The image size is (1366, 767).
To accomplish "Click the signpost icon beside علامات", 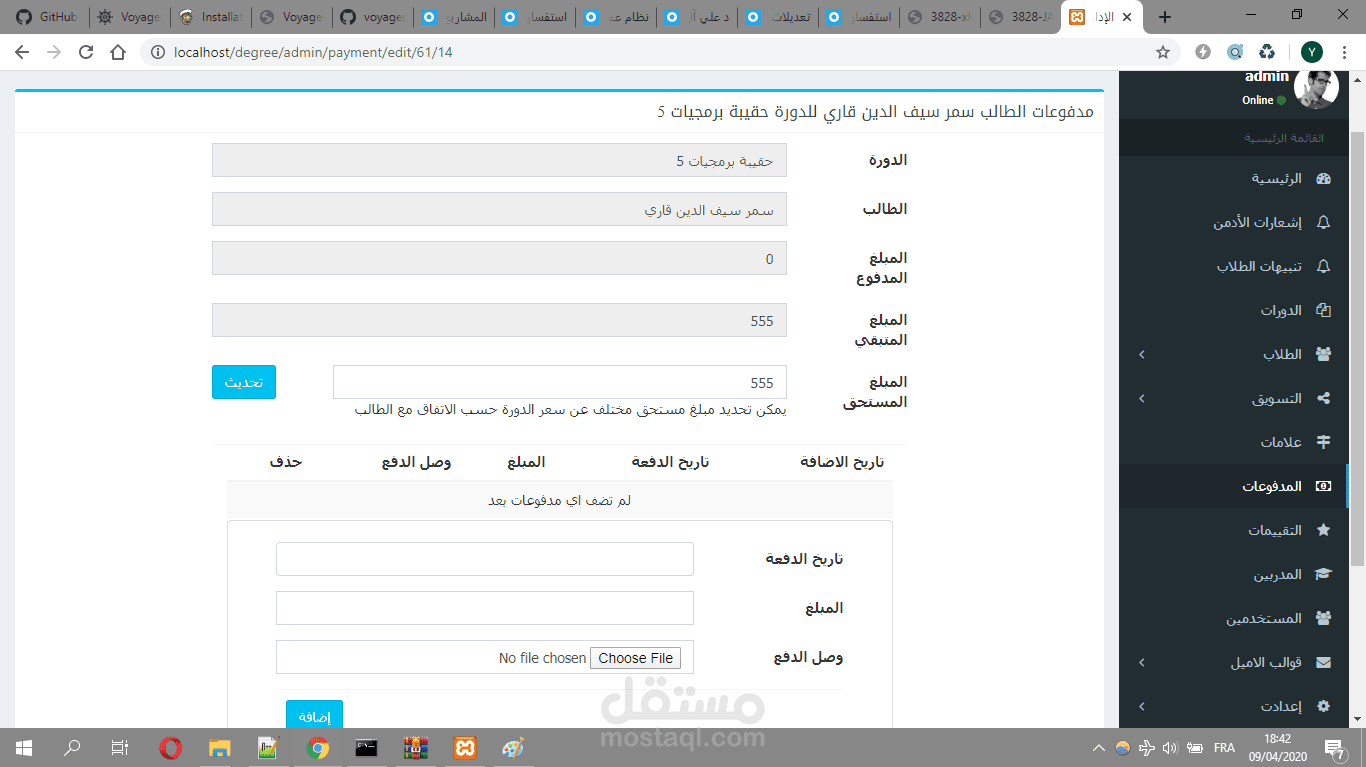I will pos(1323,443).
